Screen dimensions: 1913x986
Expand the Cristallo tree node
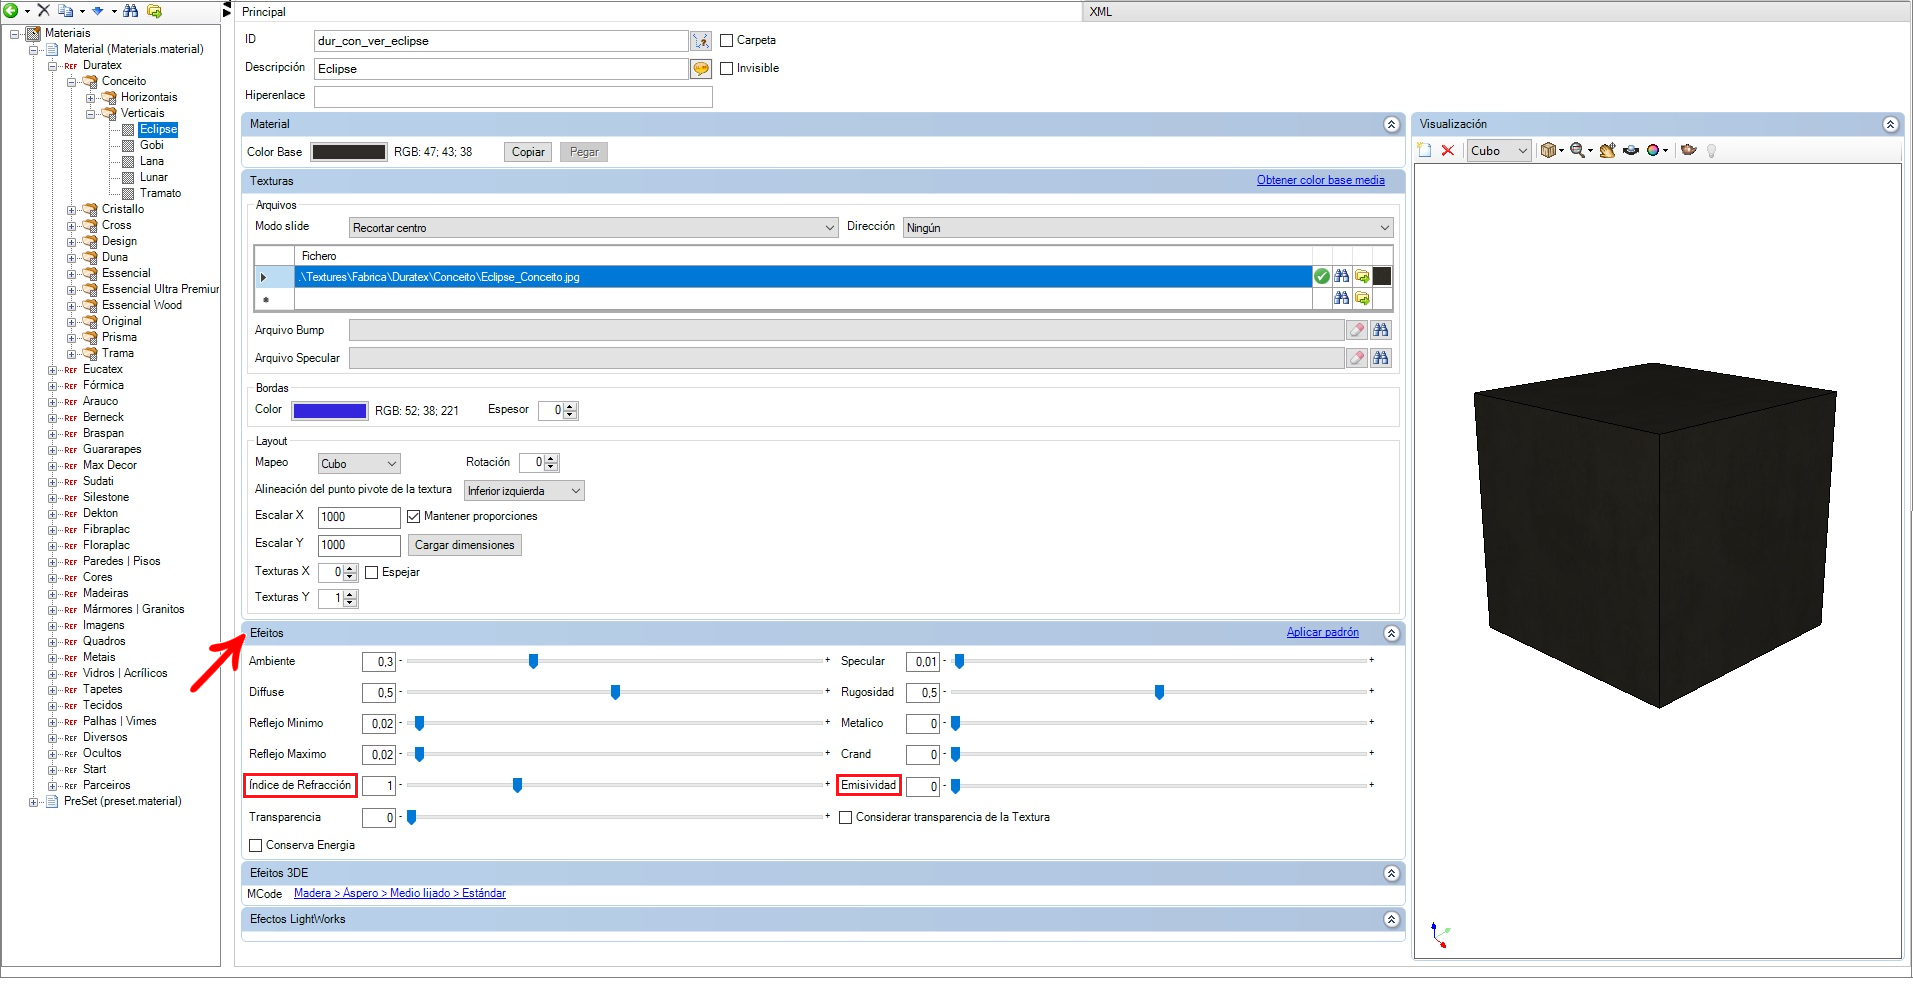72,210
